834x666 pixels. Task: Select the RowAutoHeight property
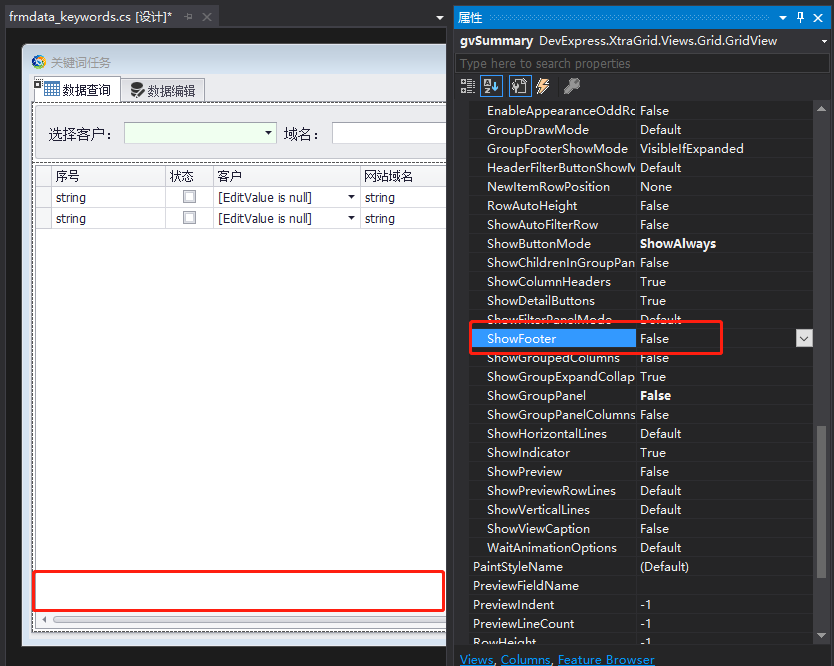tap(532, 205)
